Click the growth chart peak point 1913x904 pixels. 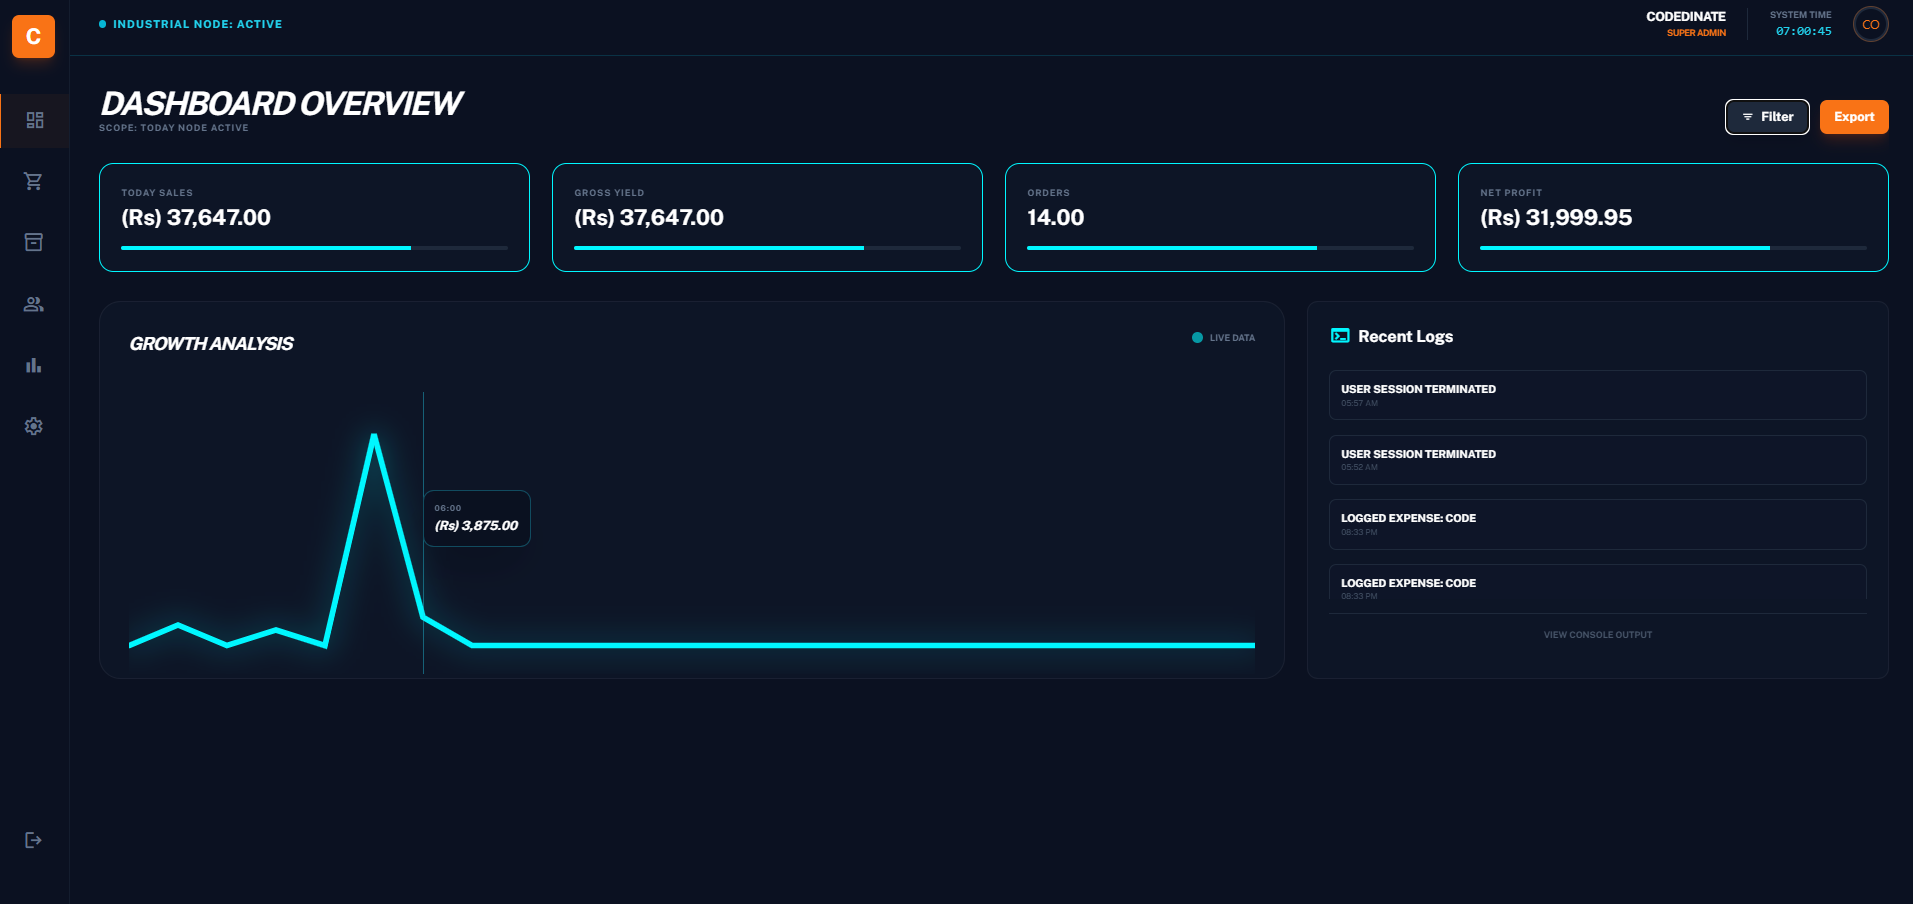tap(374, 436)
